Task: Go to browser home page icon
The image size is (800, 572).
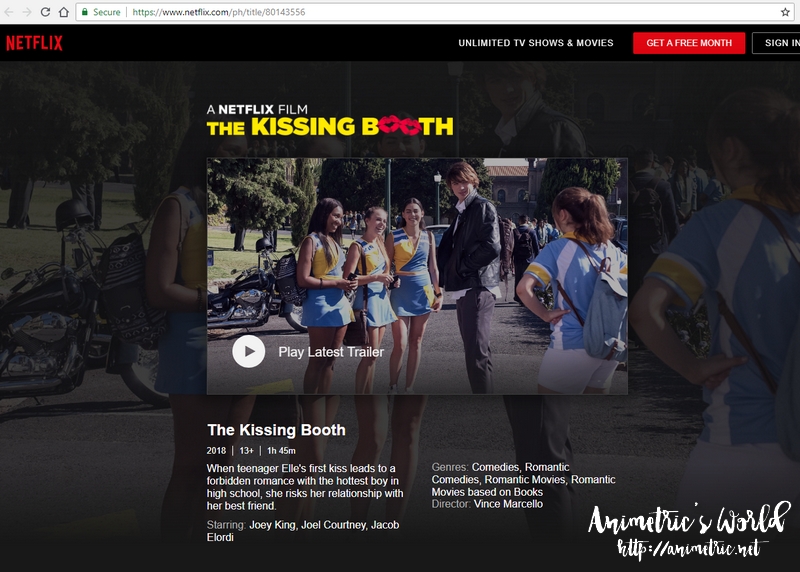Action: (64, 12)
